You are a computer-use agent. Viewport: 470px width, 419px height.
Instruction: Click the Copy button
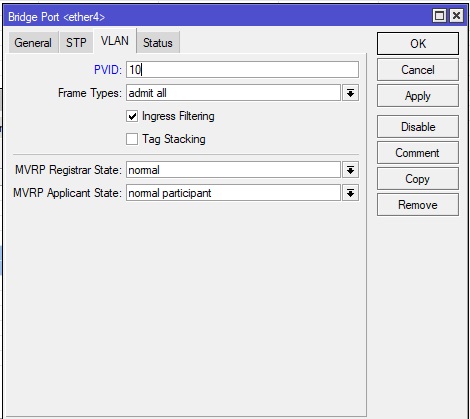[418, 179]
